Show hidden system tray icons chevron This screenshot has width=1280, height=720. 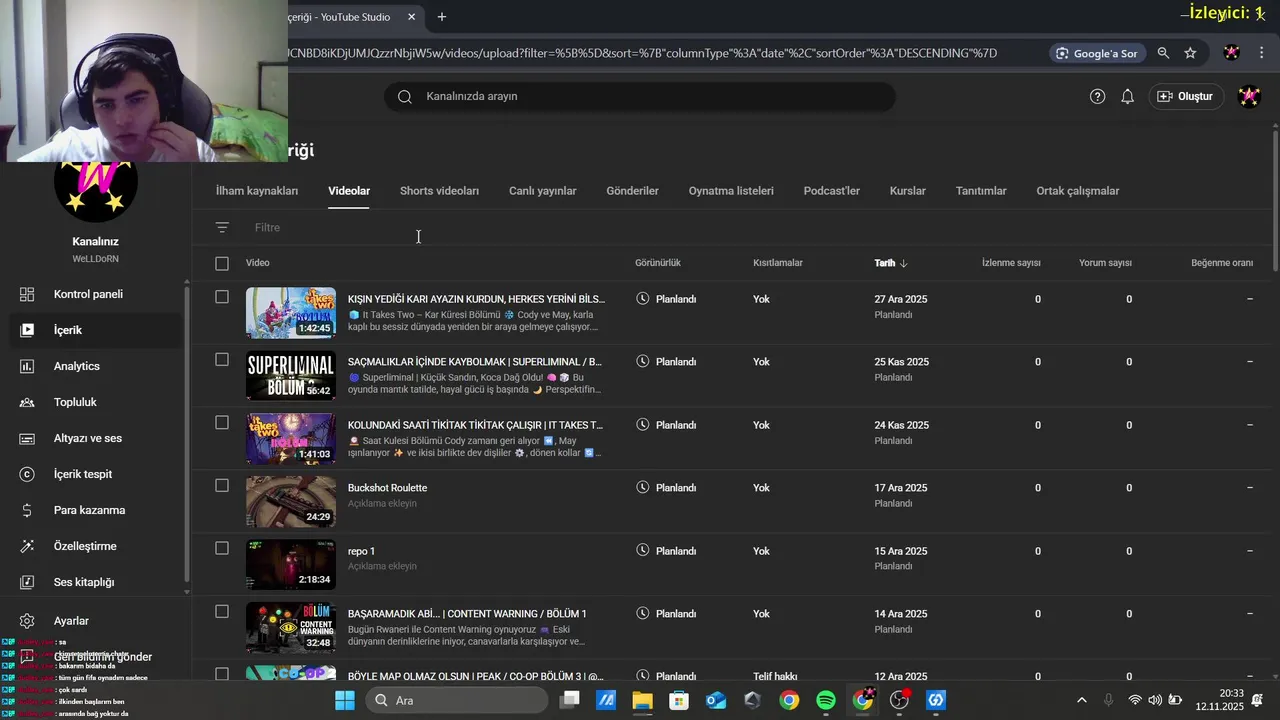pyautogui.click(x=1081, y=700)
